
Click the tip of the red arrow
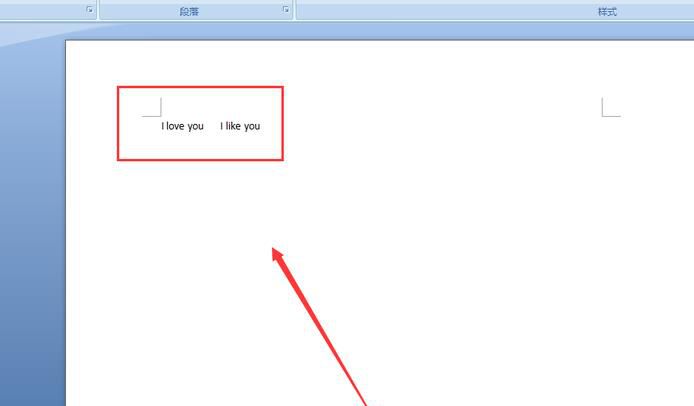(x=274, y=249)
